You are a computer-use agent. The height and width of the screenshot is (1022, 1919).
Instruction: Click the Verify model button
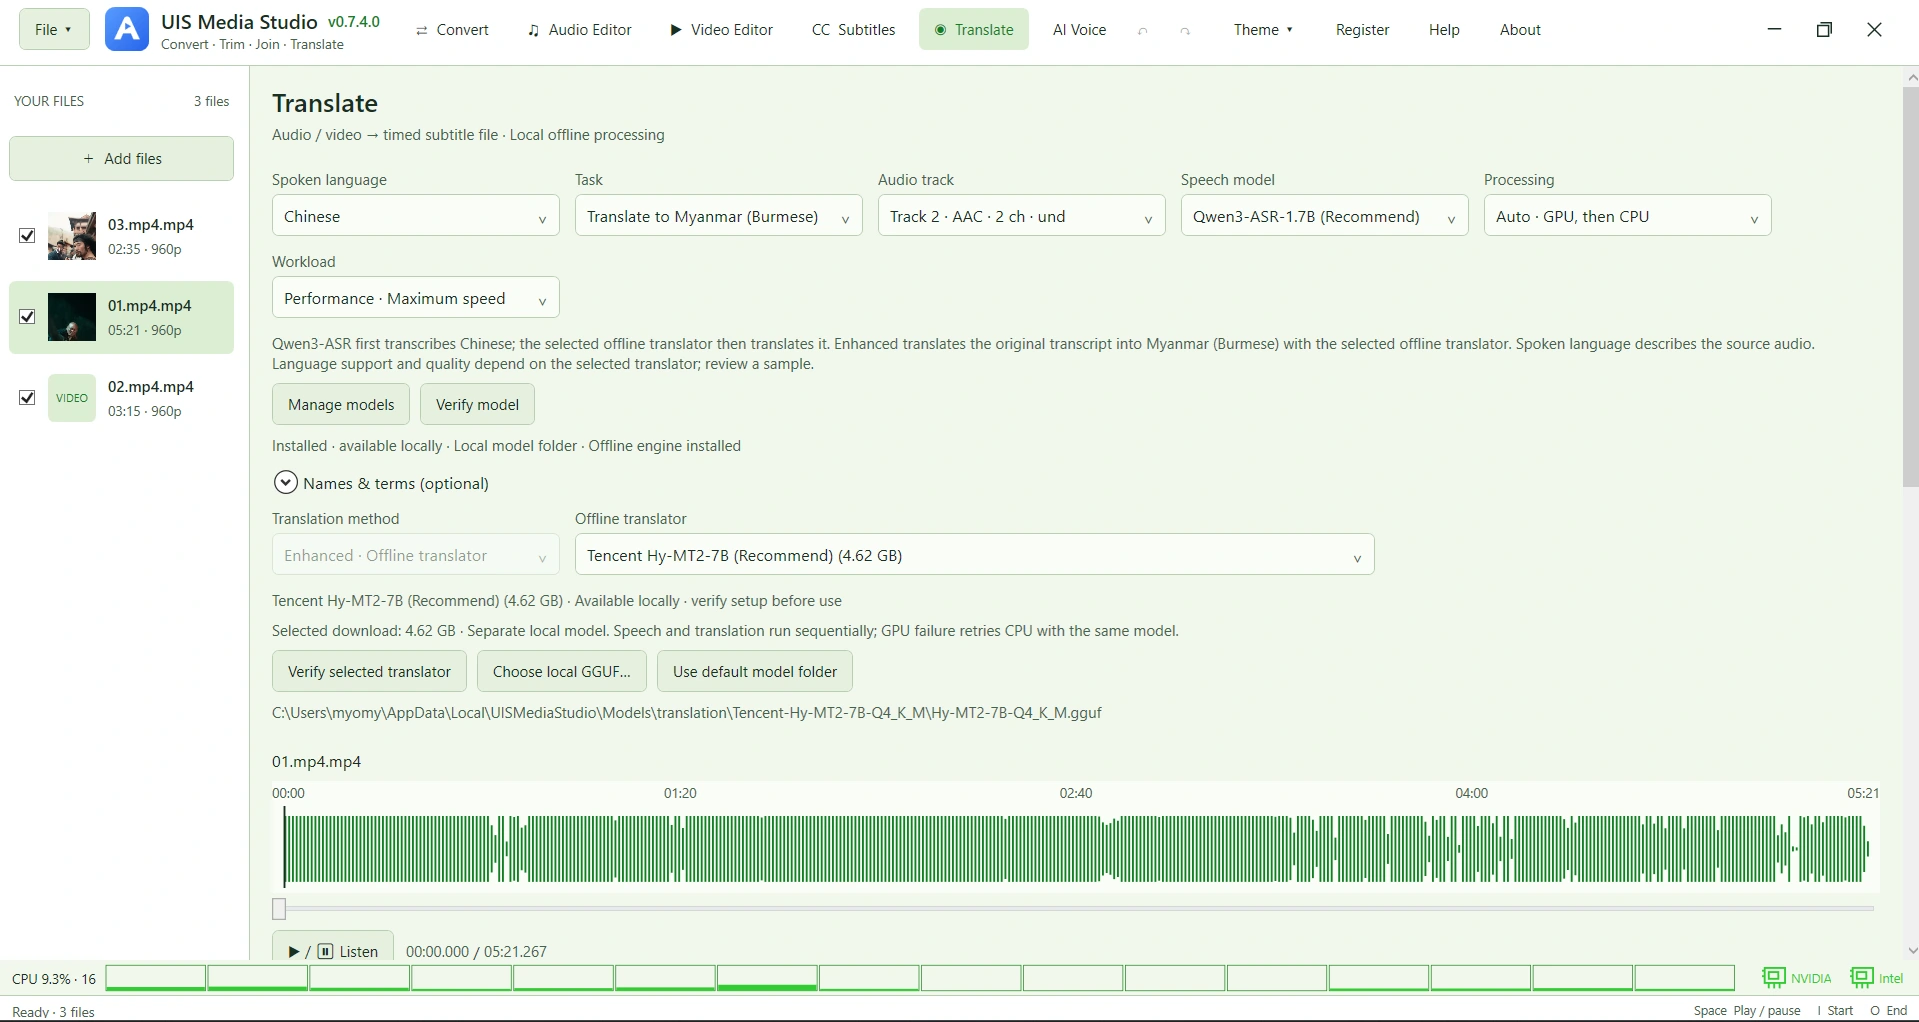(477, 404)
